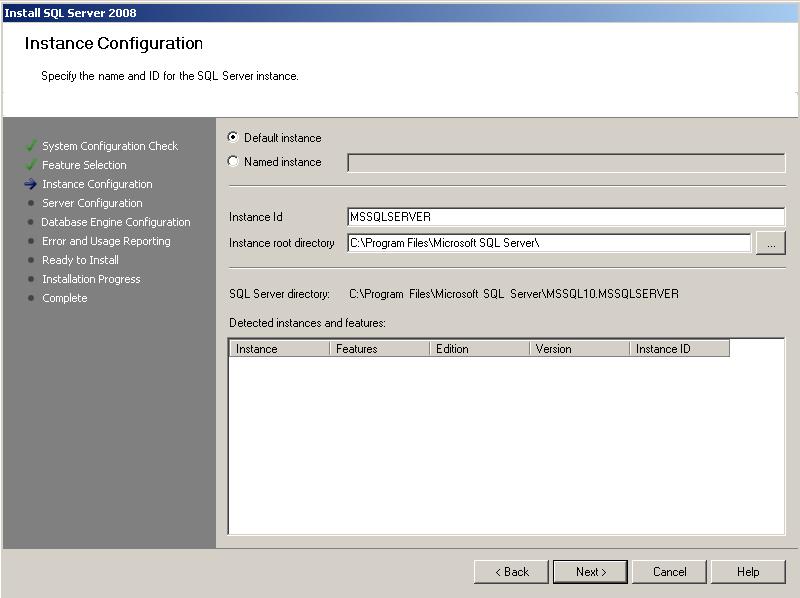Click the Error and Usage Reporting step

point(106,241)
